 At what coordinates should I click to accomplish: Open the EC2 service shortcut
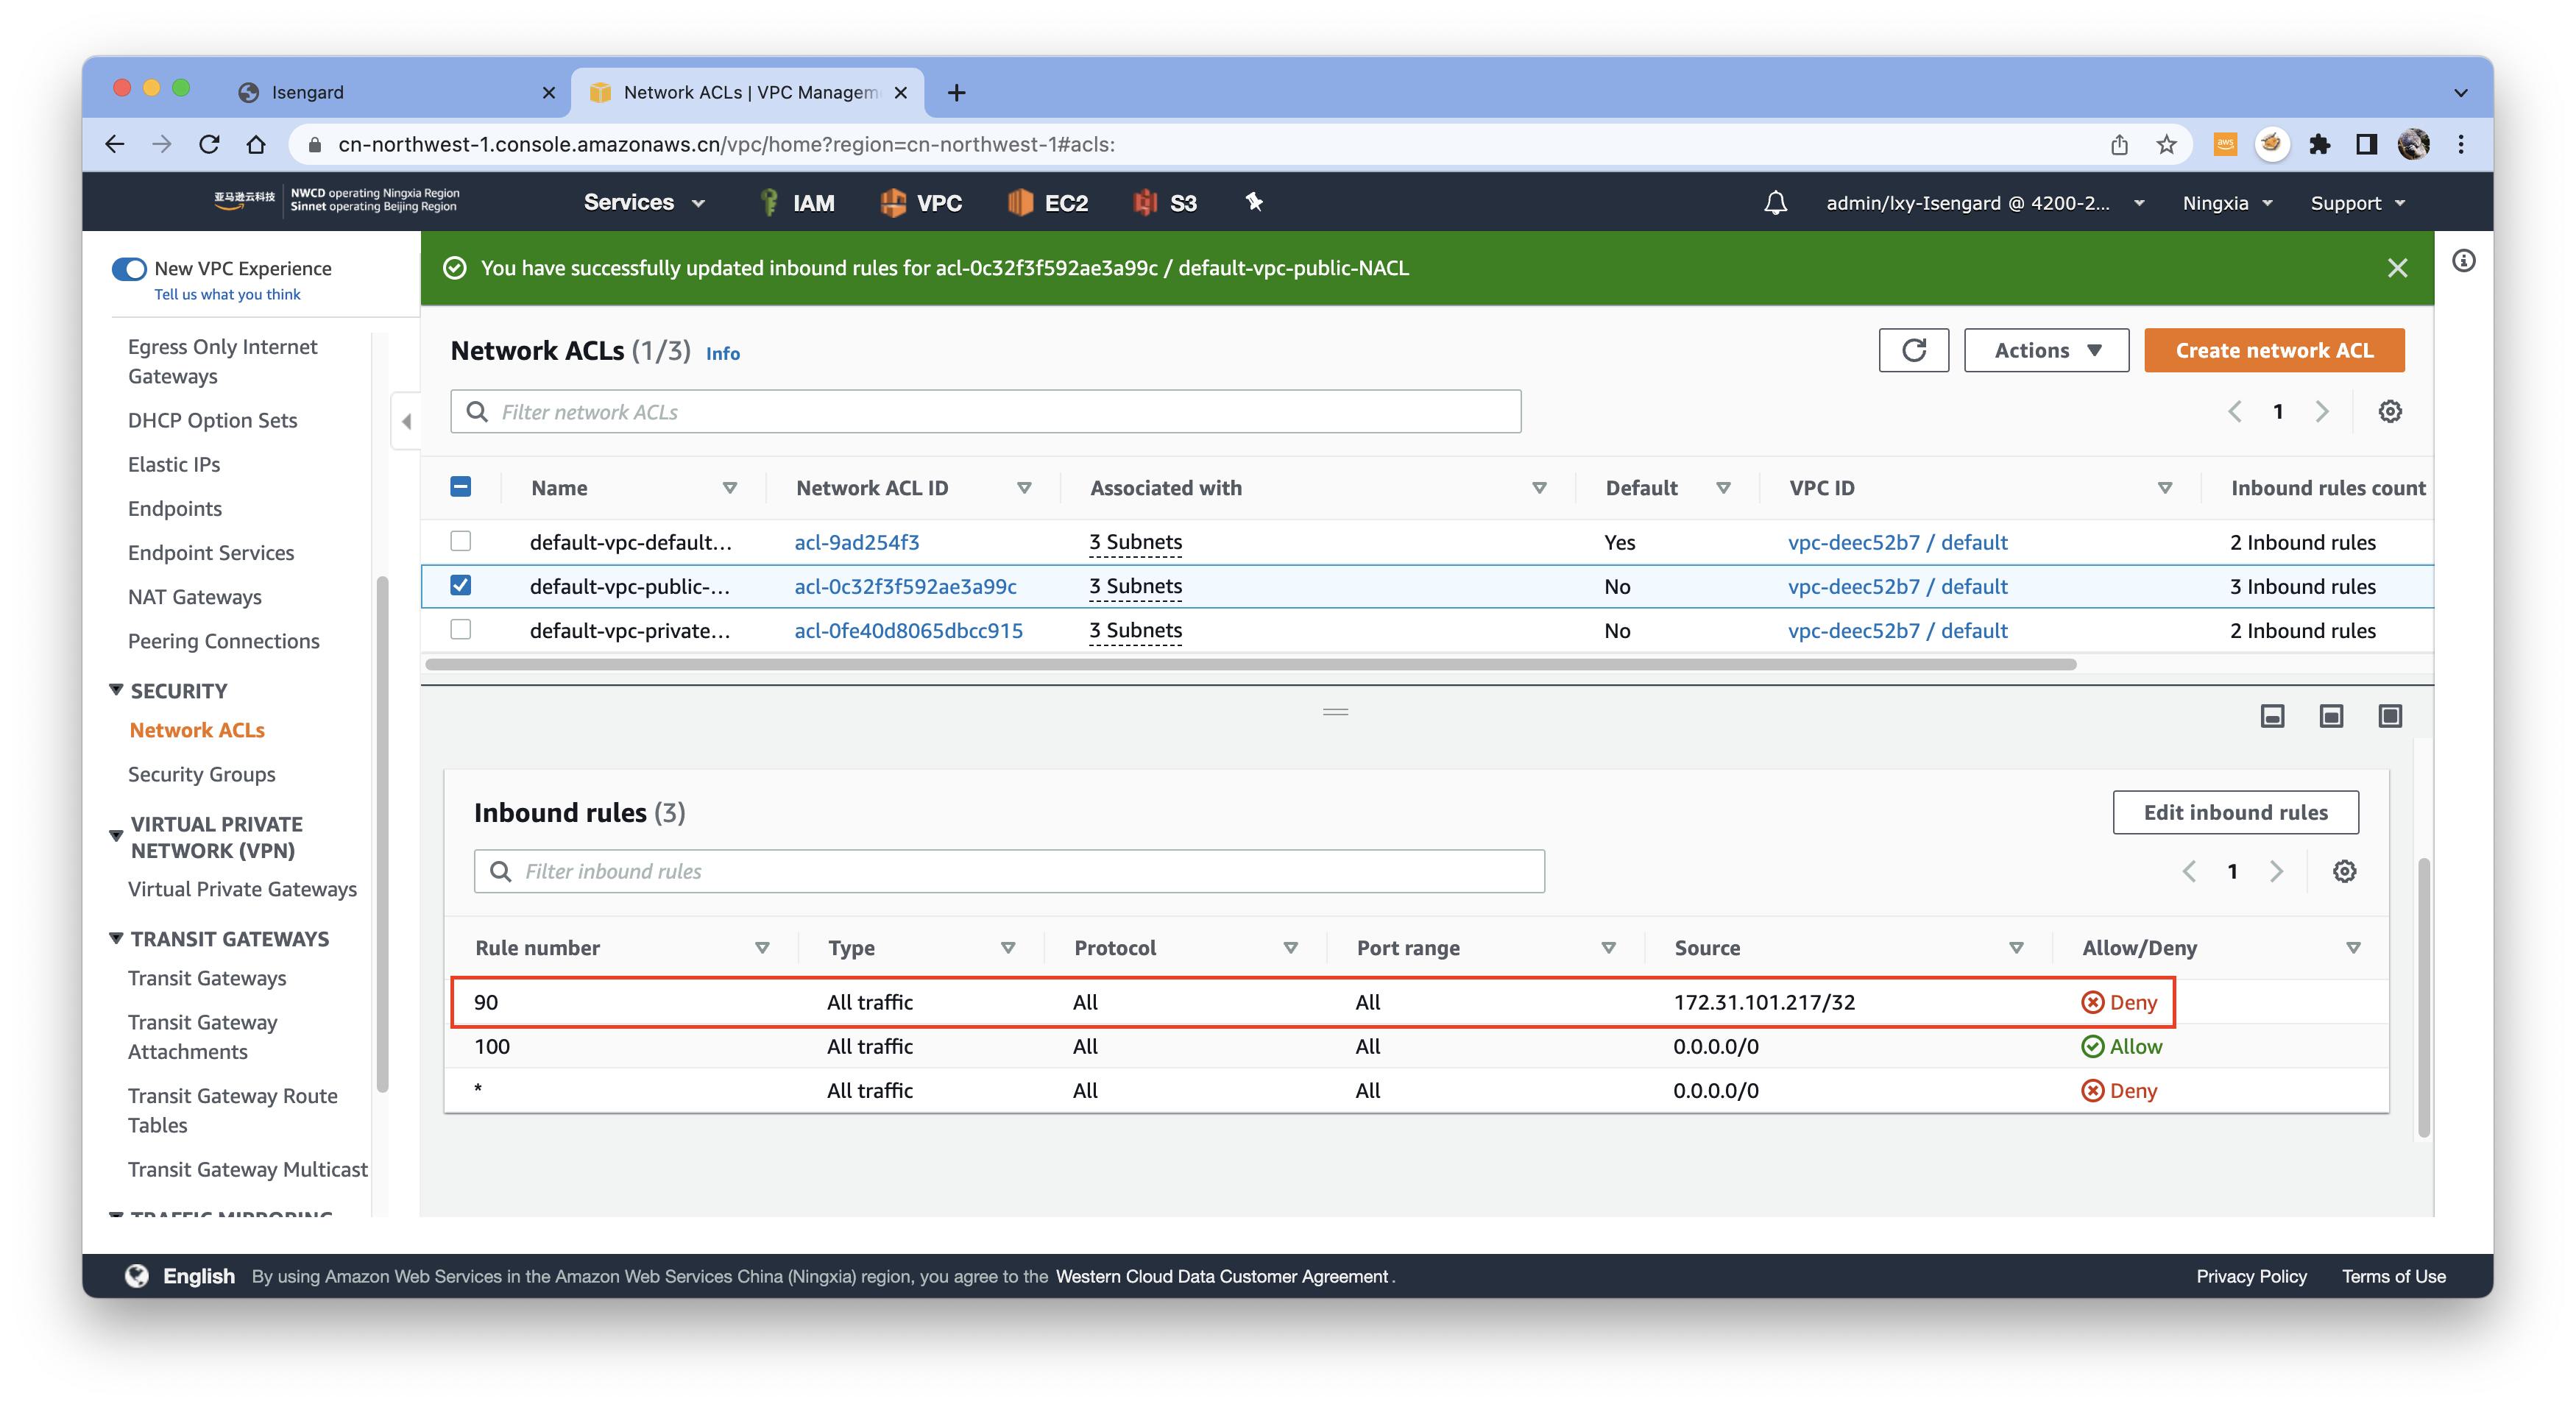[x=1047, y=203]
